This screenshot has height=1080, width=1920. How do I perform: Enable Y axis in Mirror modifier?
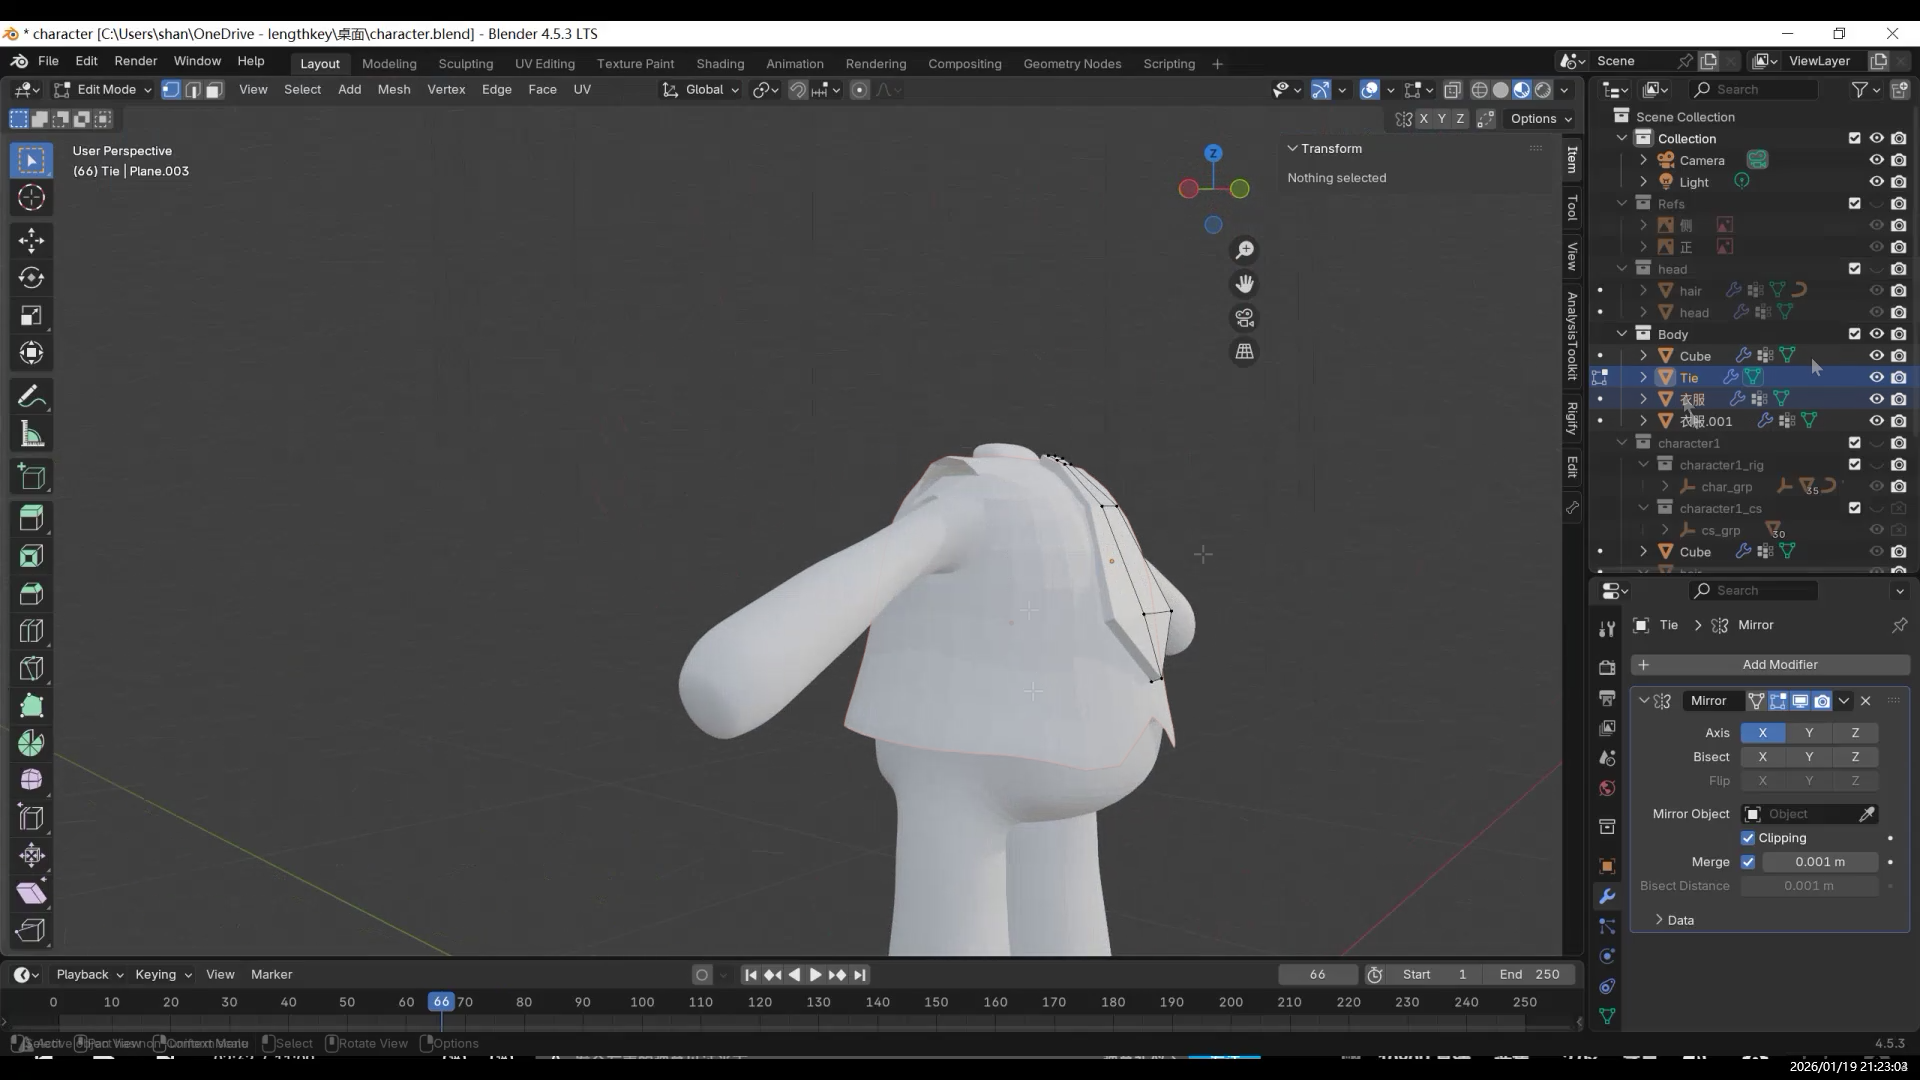(x=1808, y=733)
